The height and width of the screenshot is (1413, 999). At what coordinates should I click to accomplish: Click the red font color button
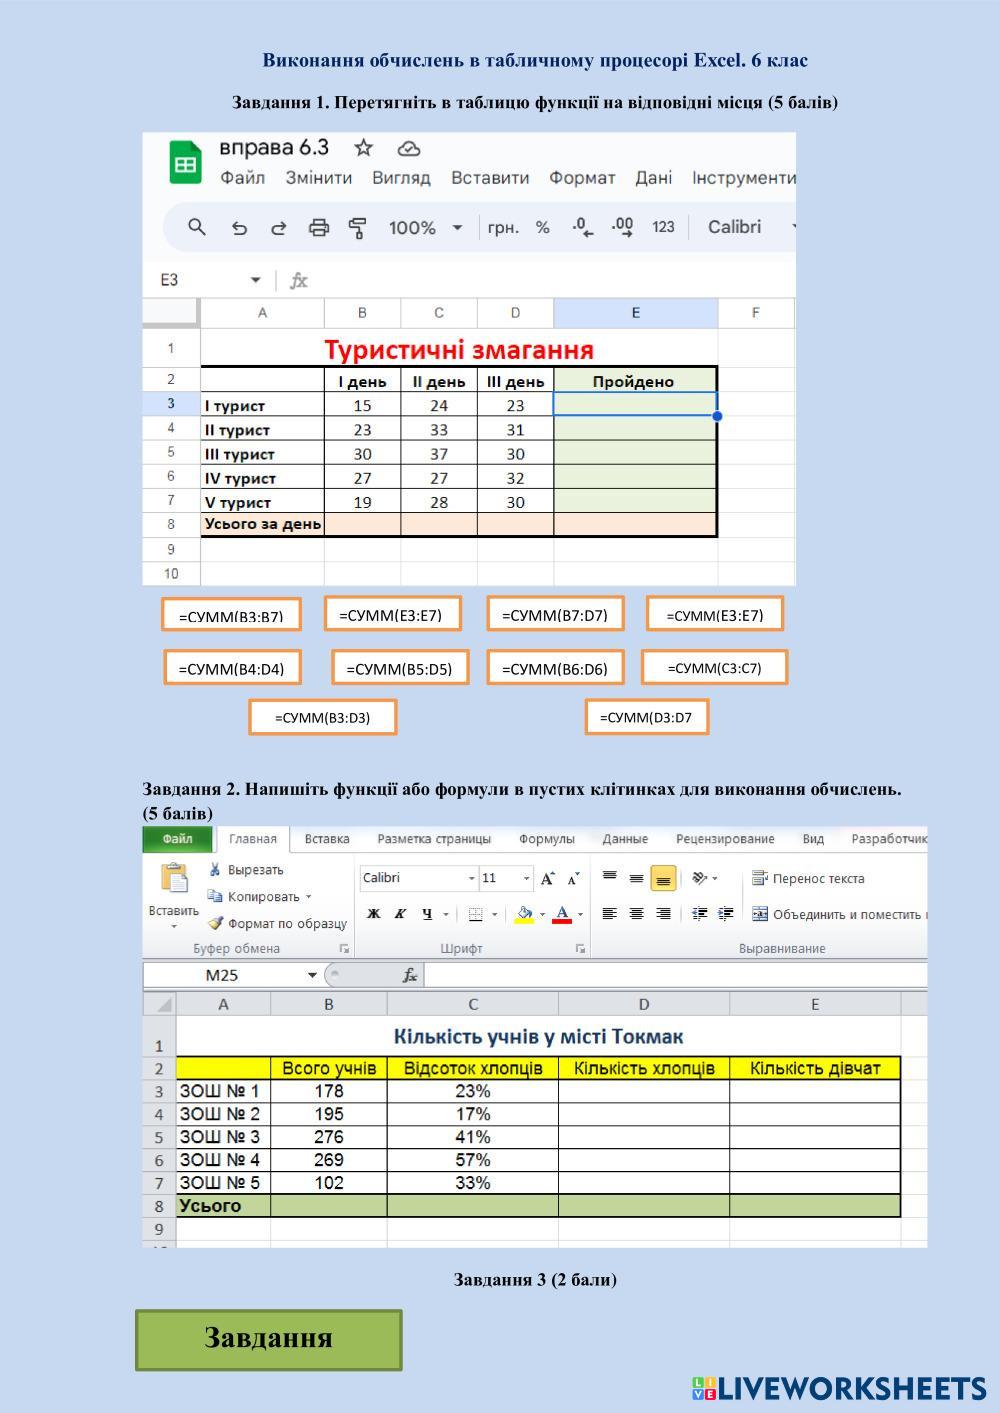tap(562, 913)
